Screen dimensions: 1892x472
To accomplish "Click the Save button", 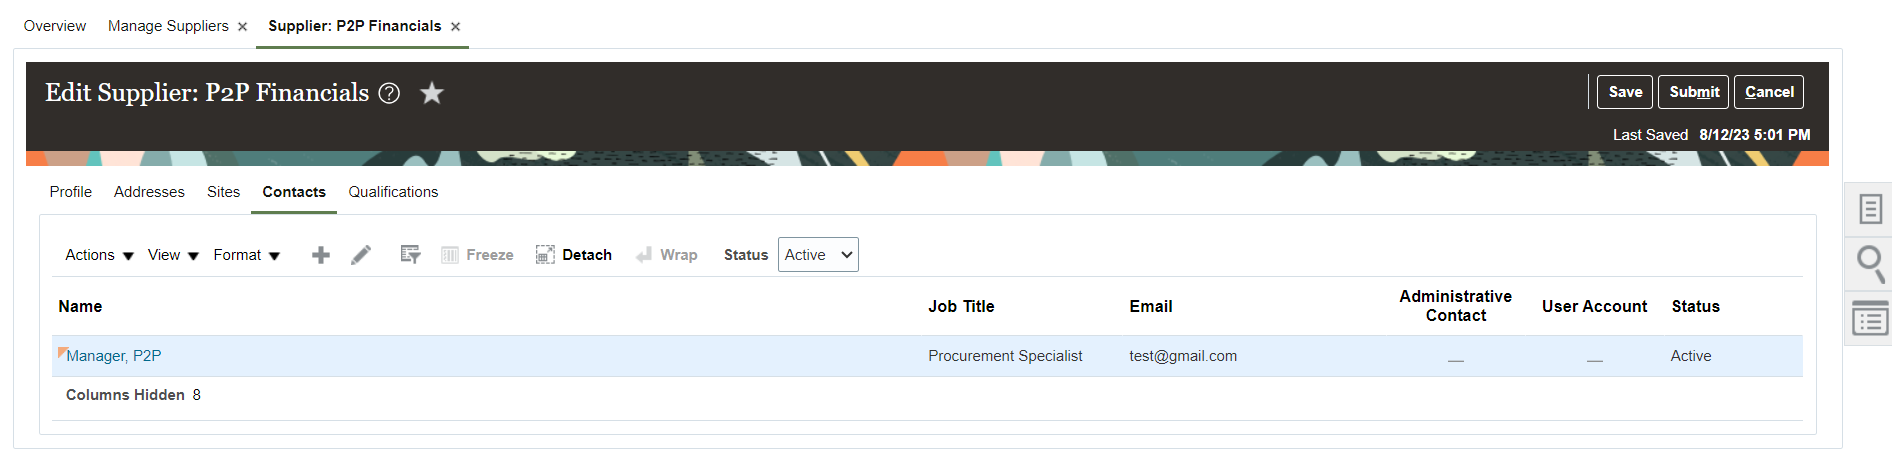I will (x=1624, y=92).
